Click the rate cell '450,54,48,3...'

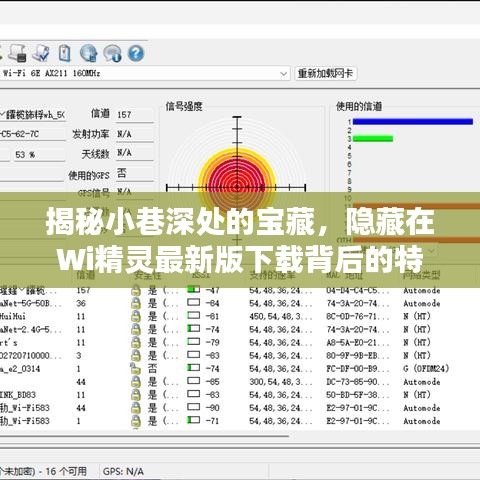281,316
